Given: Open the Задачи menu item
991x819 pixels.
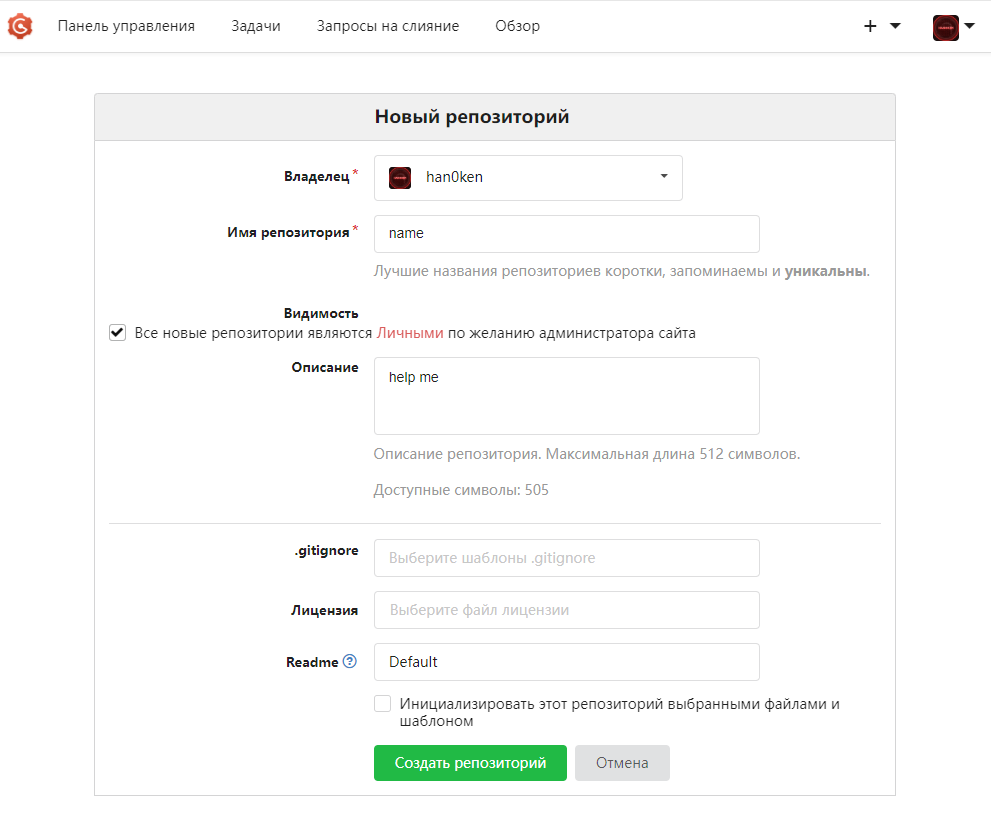Looking at the screenshot, I should (256, 26).
